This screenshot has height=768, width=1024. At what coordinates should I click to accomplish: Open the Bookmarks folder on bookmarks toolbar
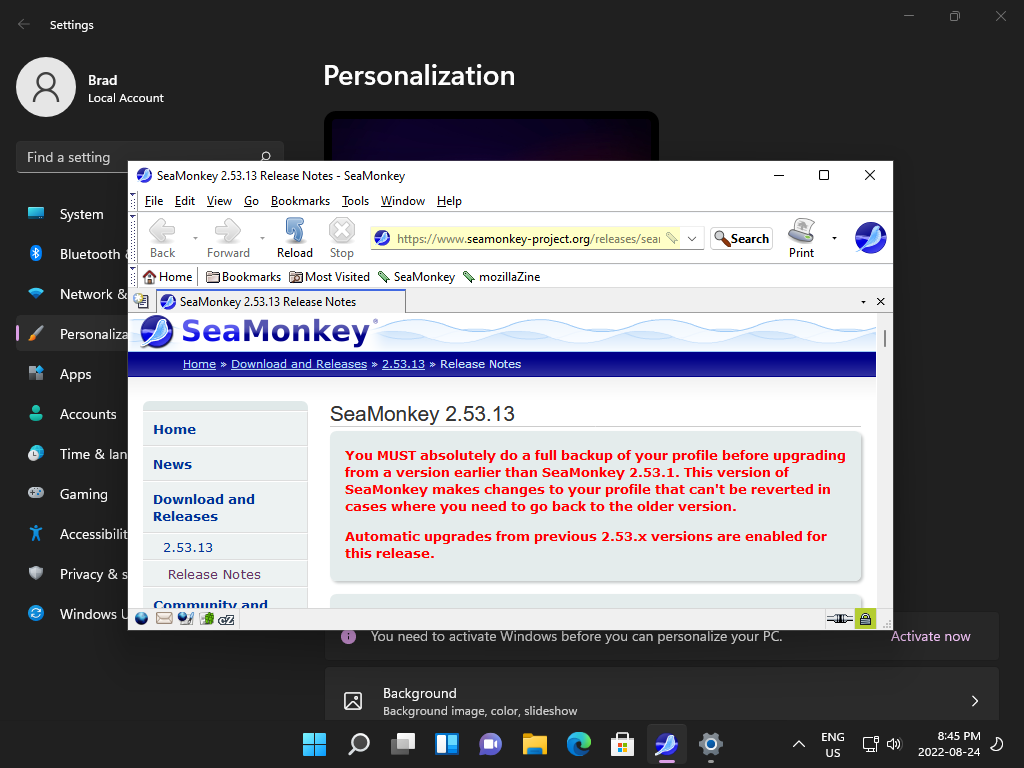(243, 277)
